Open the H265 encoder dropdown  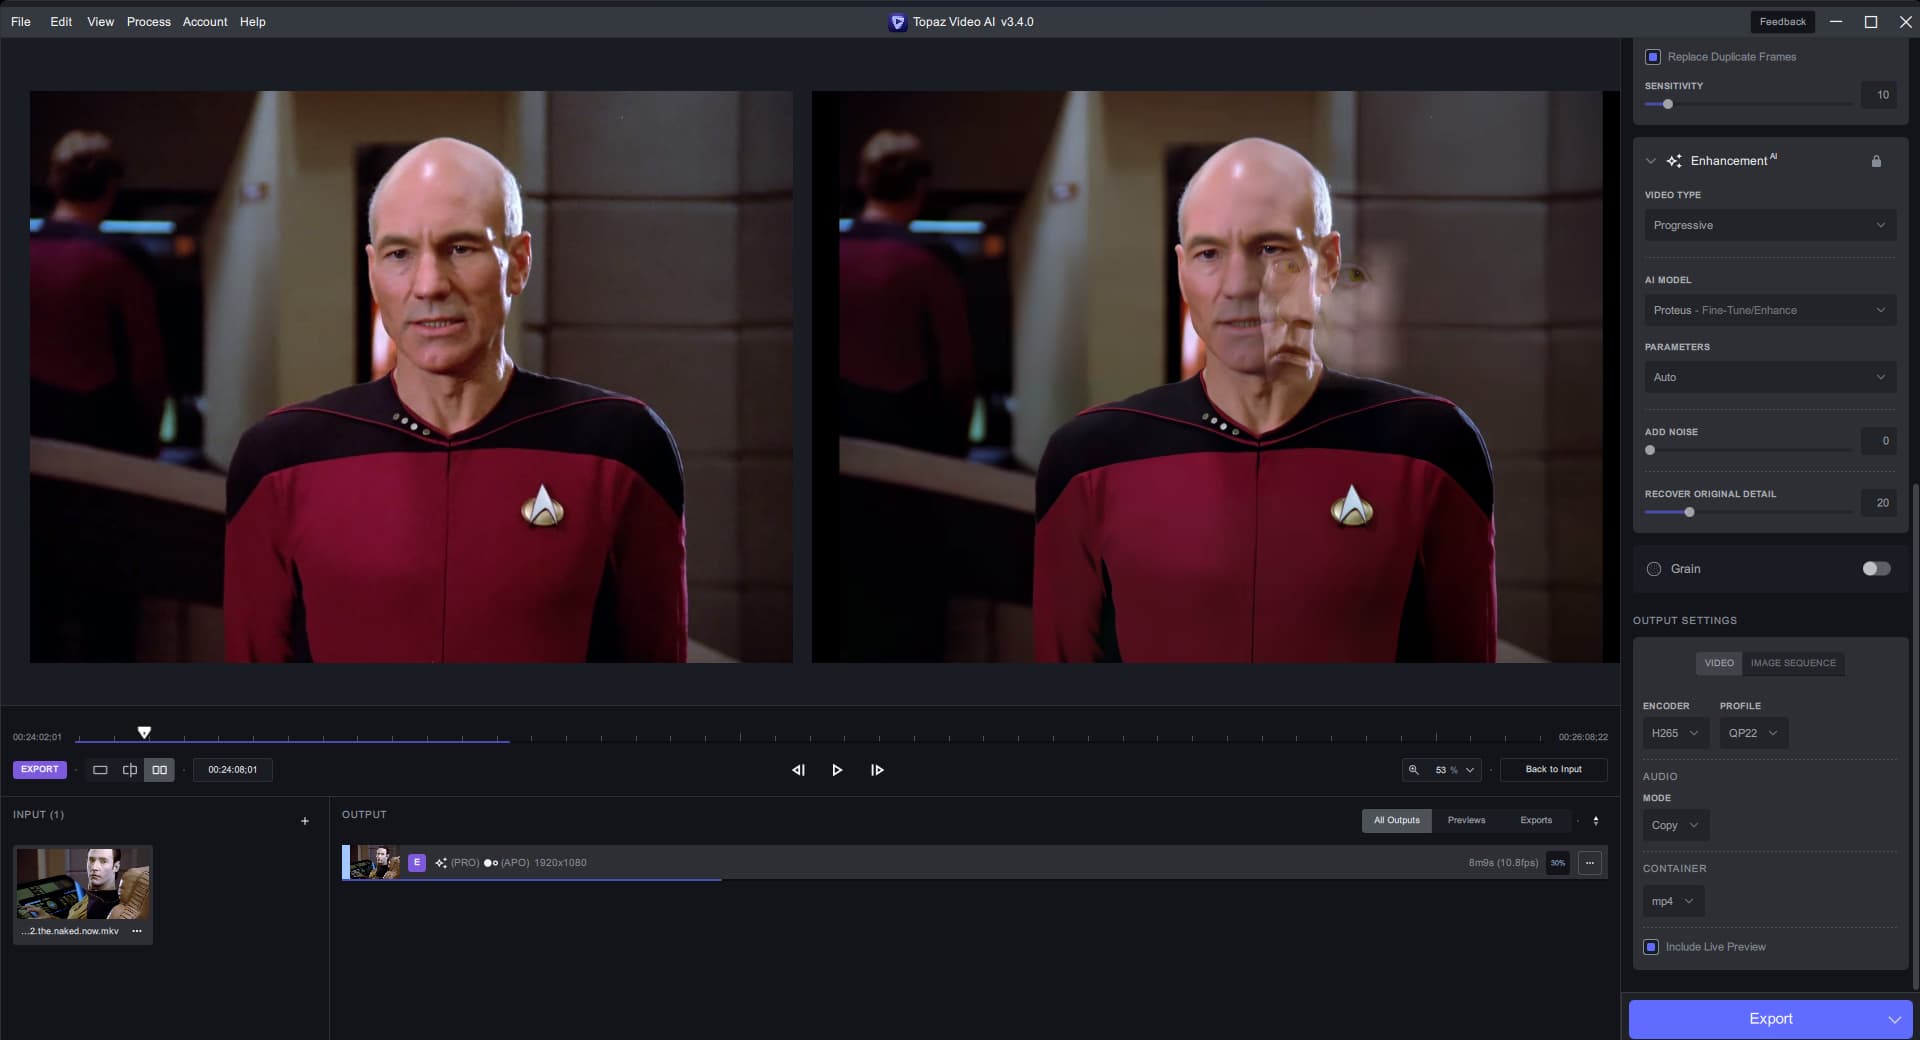coord(1675,733)
